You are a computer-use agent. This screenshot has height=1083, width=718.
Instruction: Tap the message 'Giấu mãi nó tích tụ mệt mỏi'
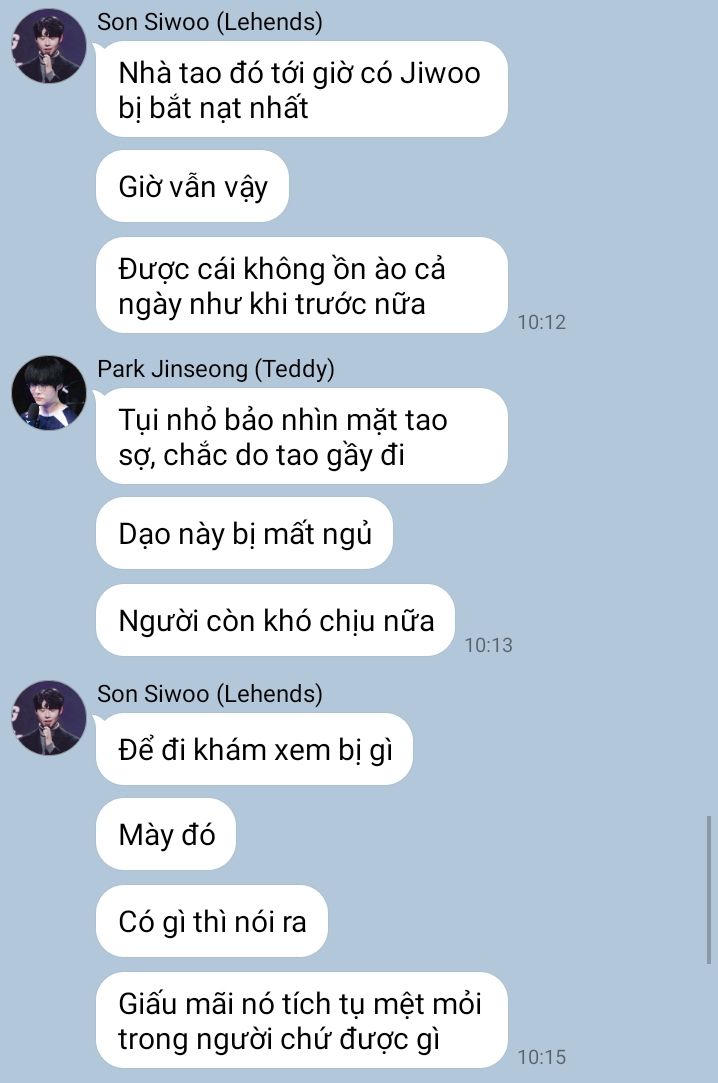pyautogui.click(x=302, y=1020)
